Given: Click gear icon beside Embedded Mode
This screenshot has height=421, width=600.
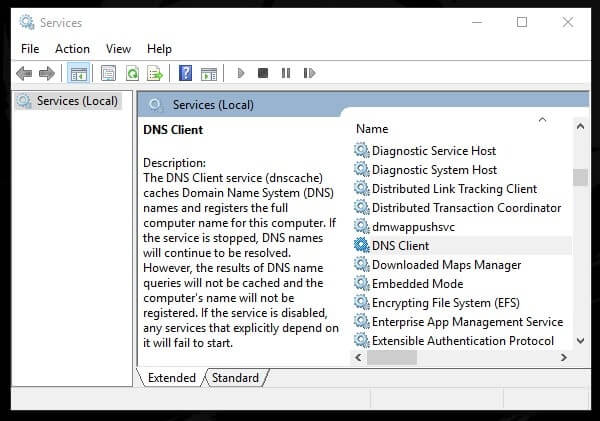Looking at the screenshot, I should pos(362,283).
